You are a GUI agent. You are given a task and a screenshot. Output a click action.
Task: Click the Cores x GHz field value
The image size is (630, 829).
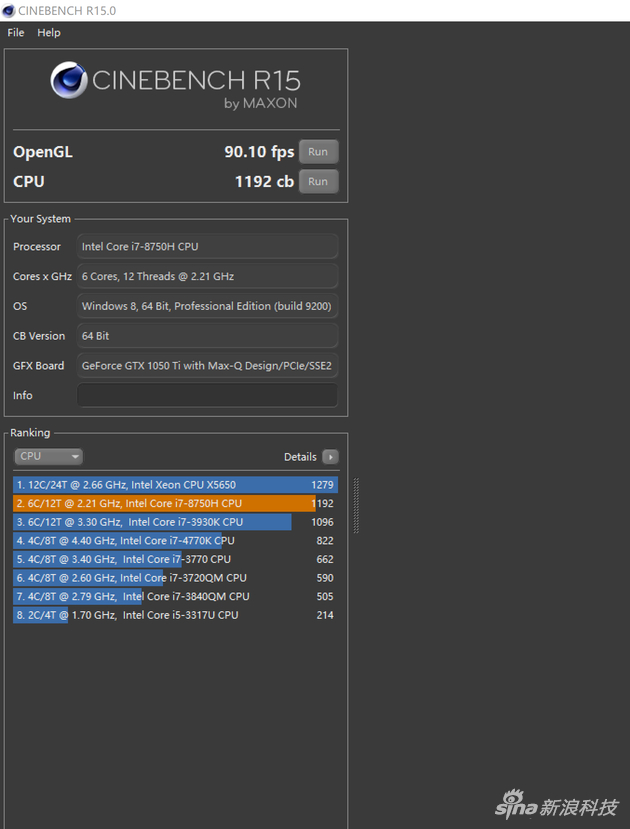[x=207, y=277]
